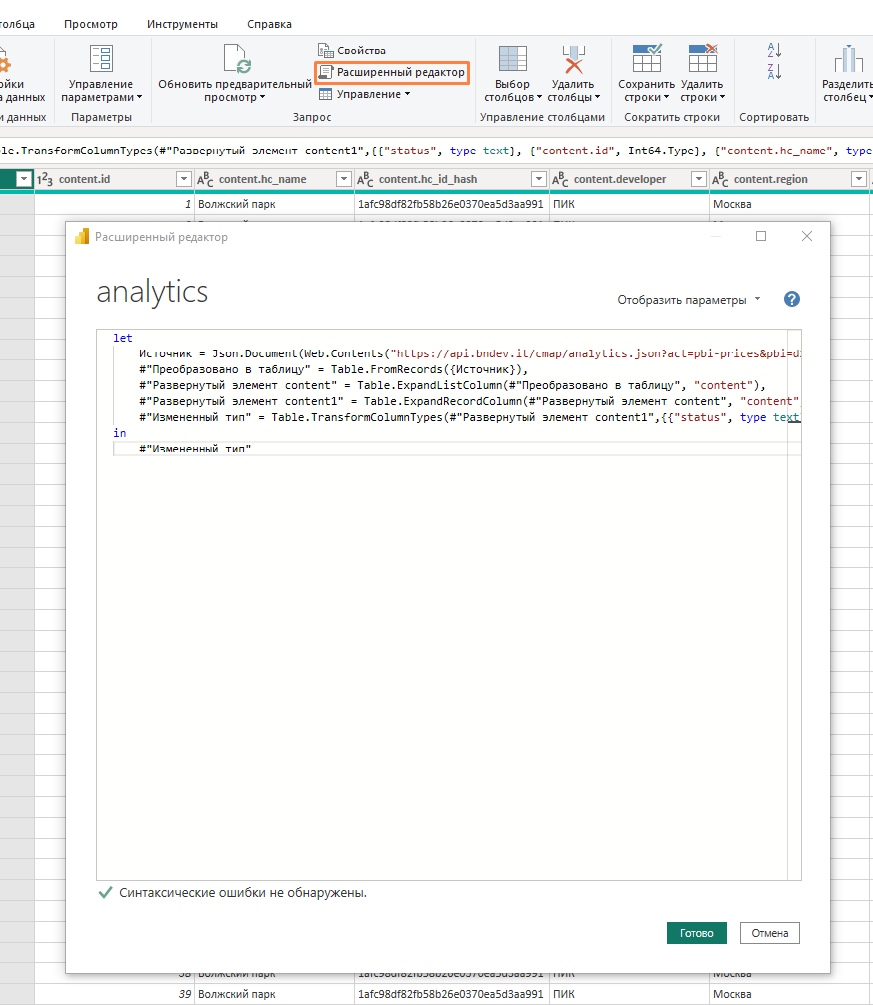Expand the Выбор столбцов dropdown arrow
Screen dimensions: 873x1005
(x=539, y=97)
